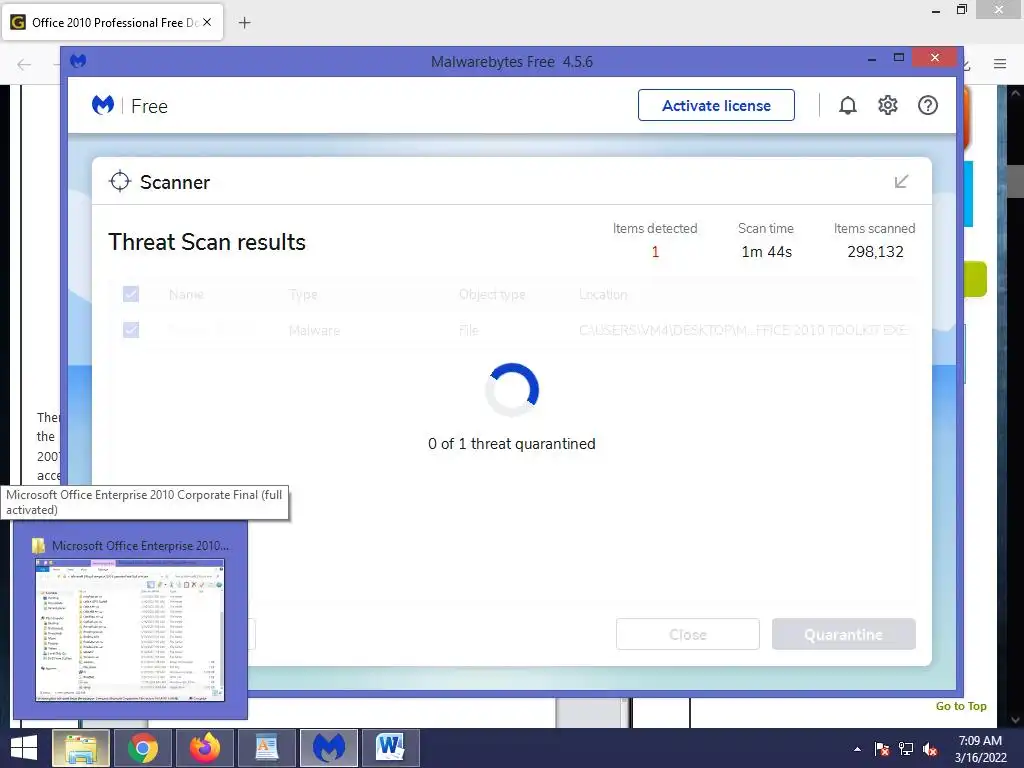The height and width of the screenshot is (768, 1024).
Task: Open the Windows Start menu
Action: (24, 748)
